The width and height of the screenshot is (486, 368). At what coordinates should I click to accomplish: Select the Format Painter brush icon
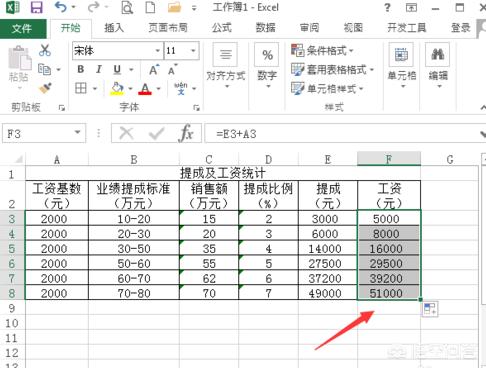45,88
